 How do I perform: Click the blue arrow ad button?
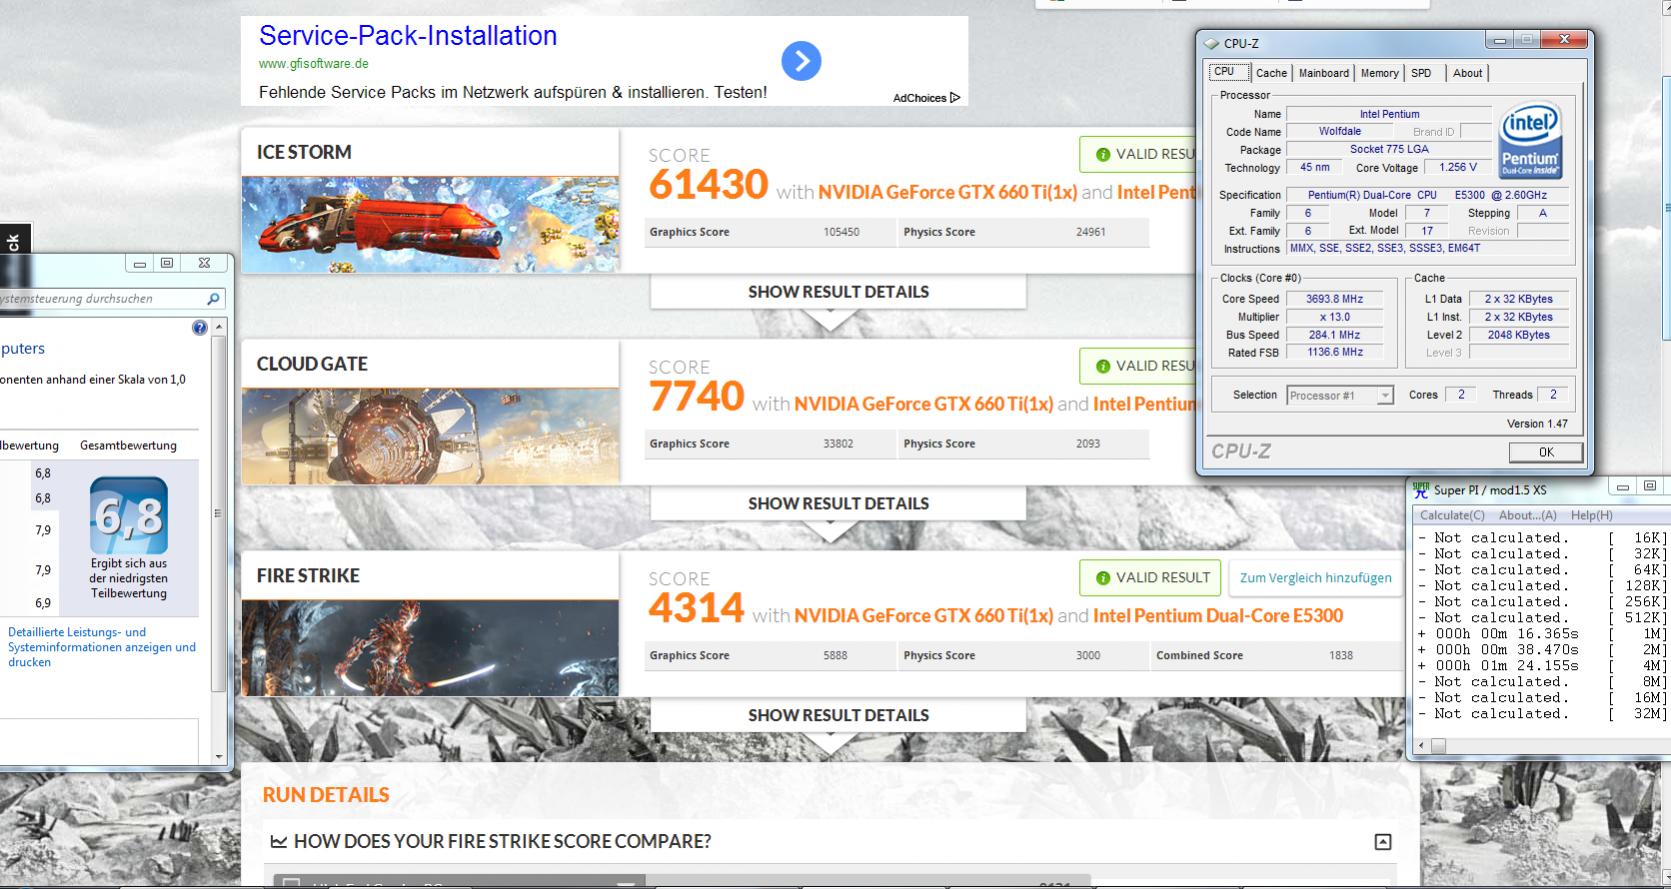pos(801,61)
